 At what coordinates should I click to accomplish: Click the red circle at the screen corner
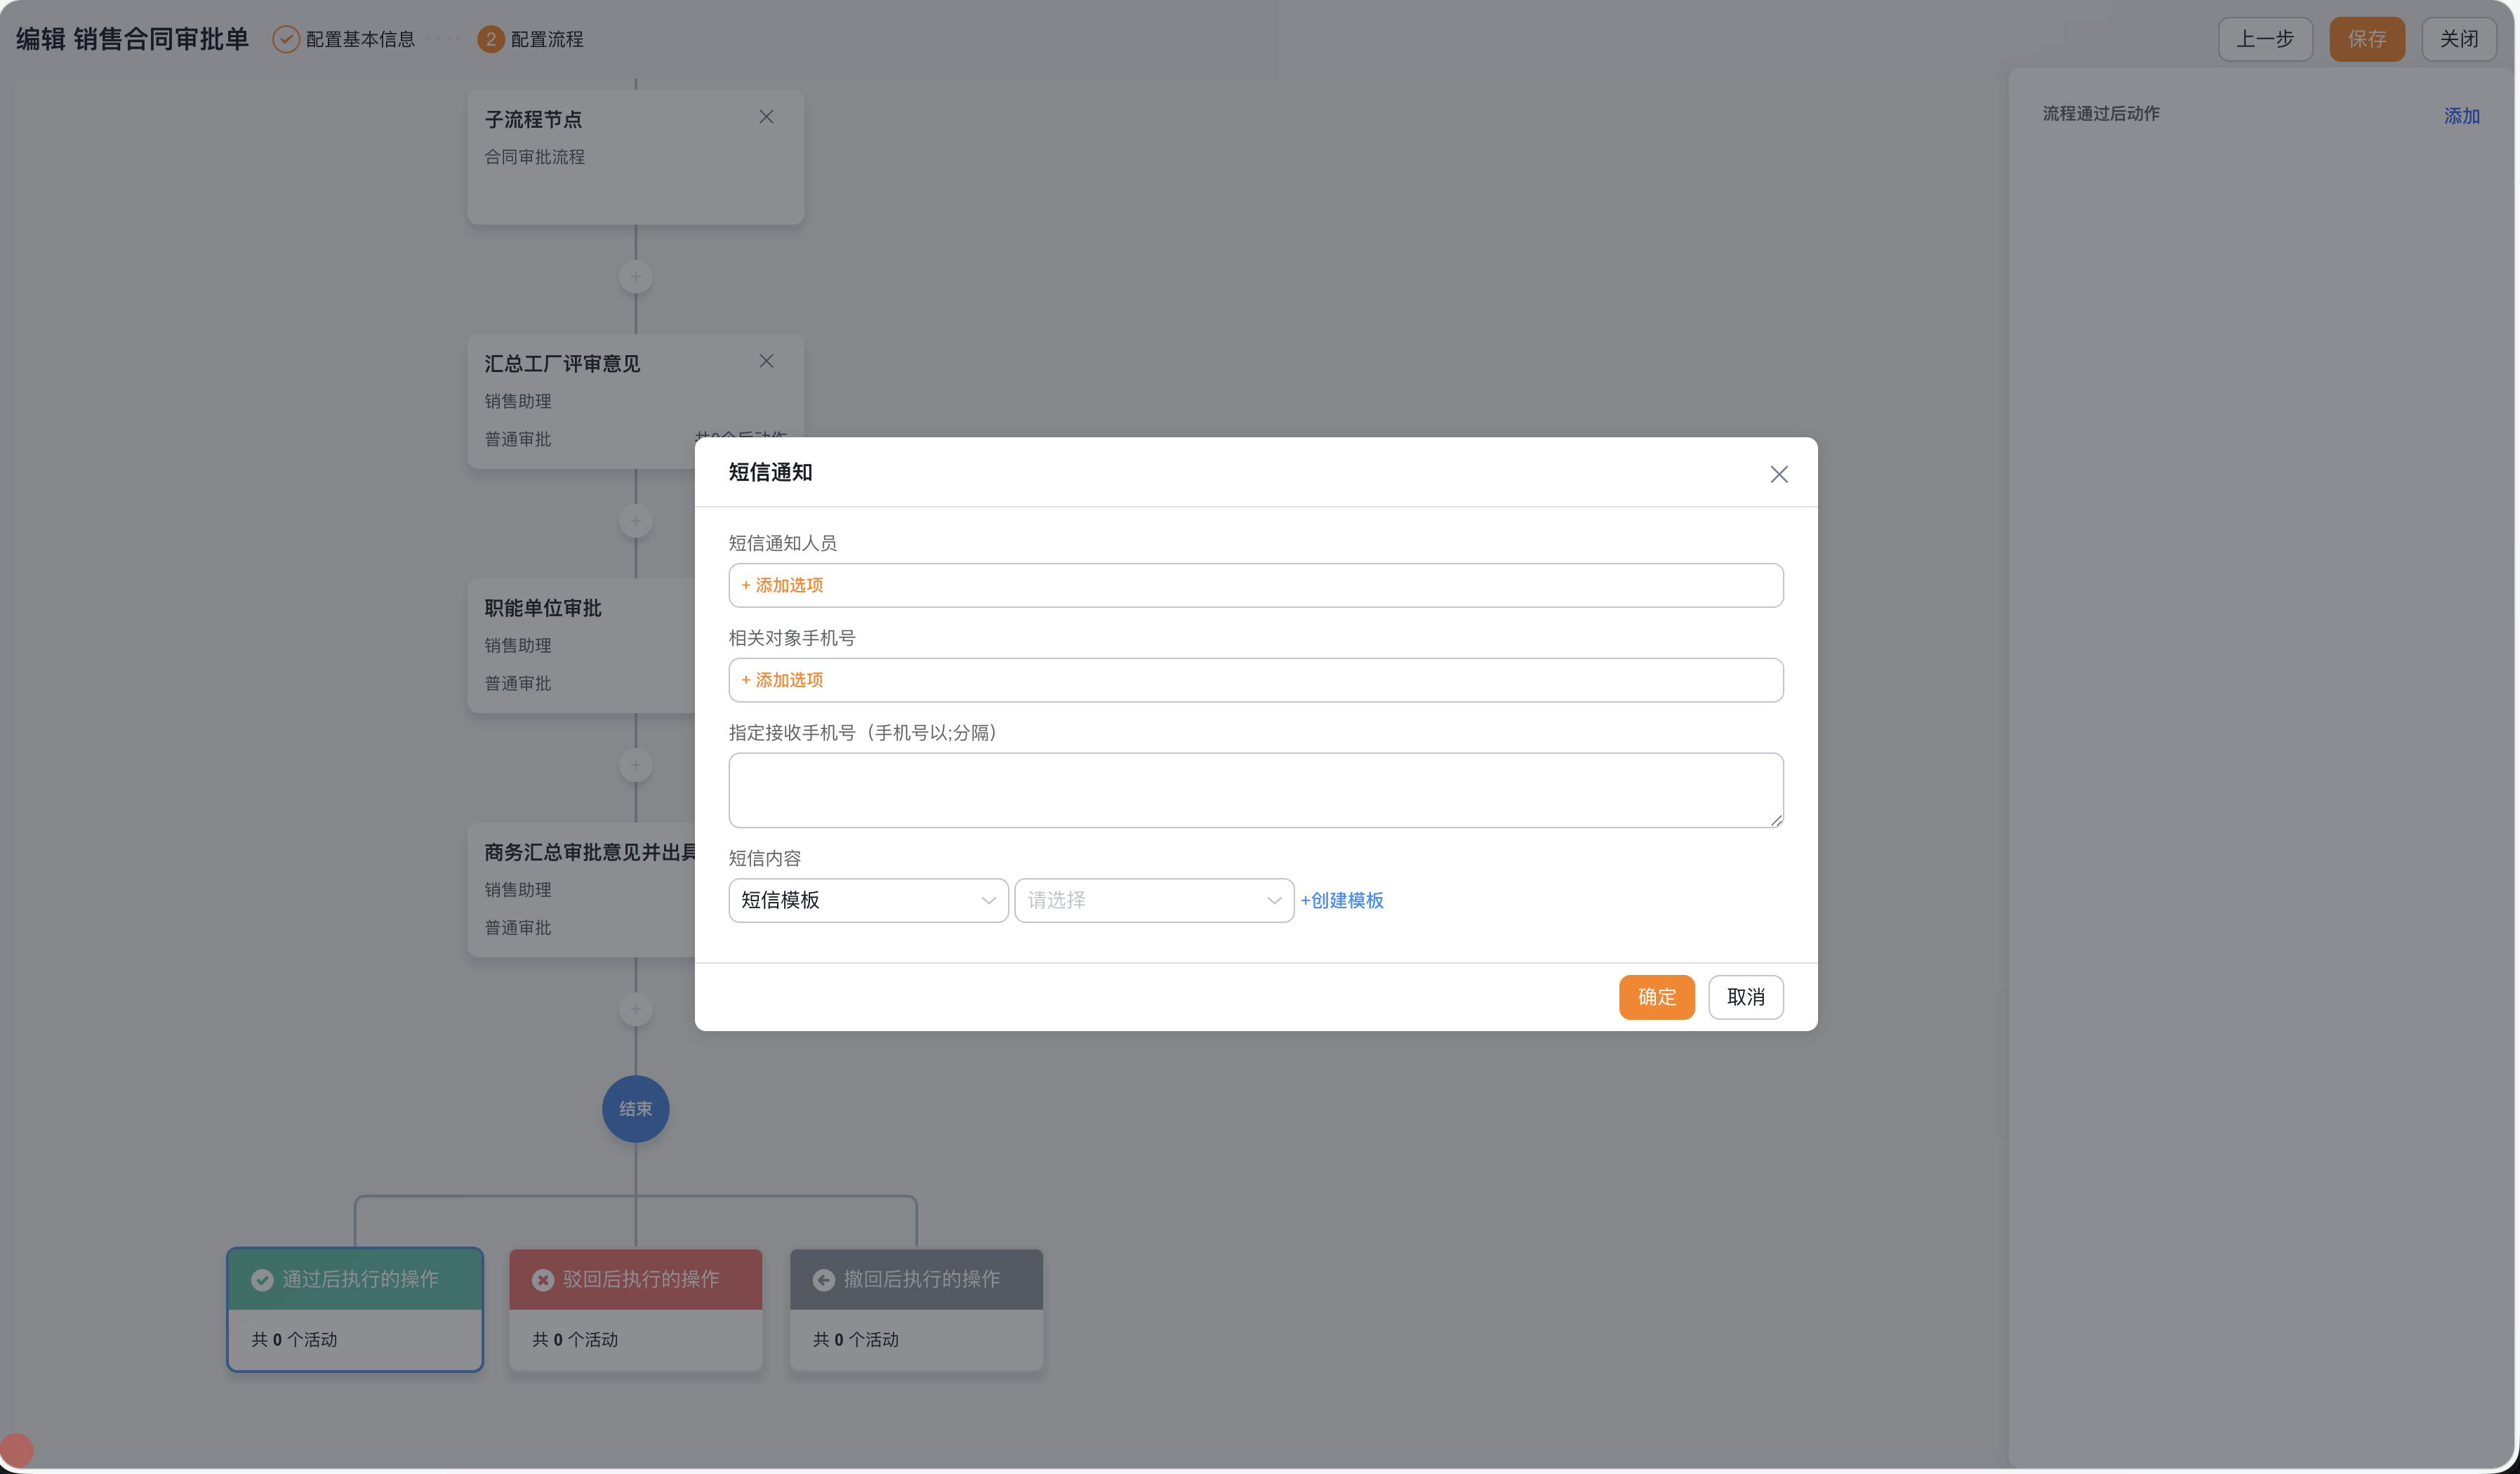pos(17,1450)
